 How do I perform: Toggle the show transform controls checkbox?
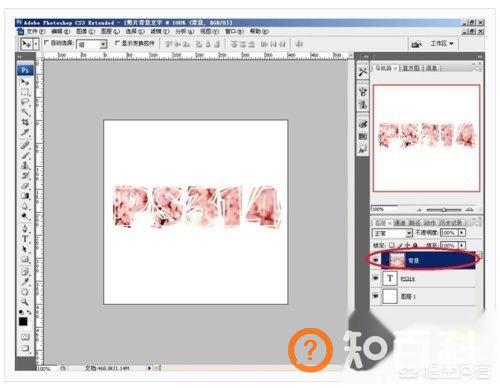click(117, 43)
